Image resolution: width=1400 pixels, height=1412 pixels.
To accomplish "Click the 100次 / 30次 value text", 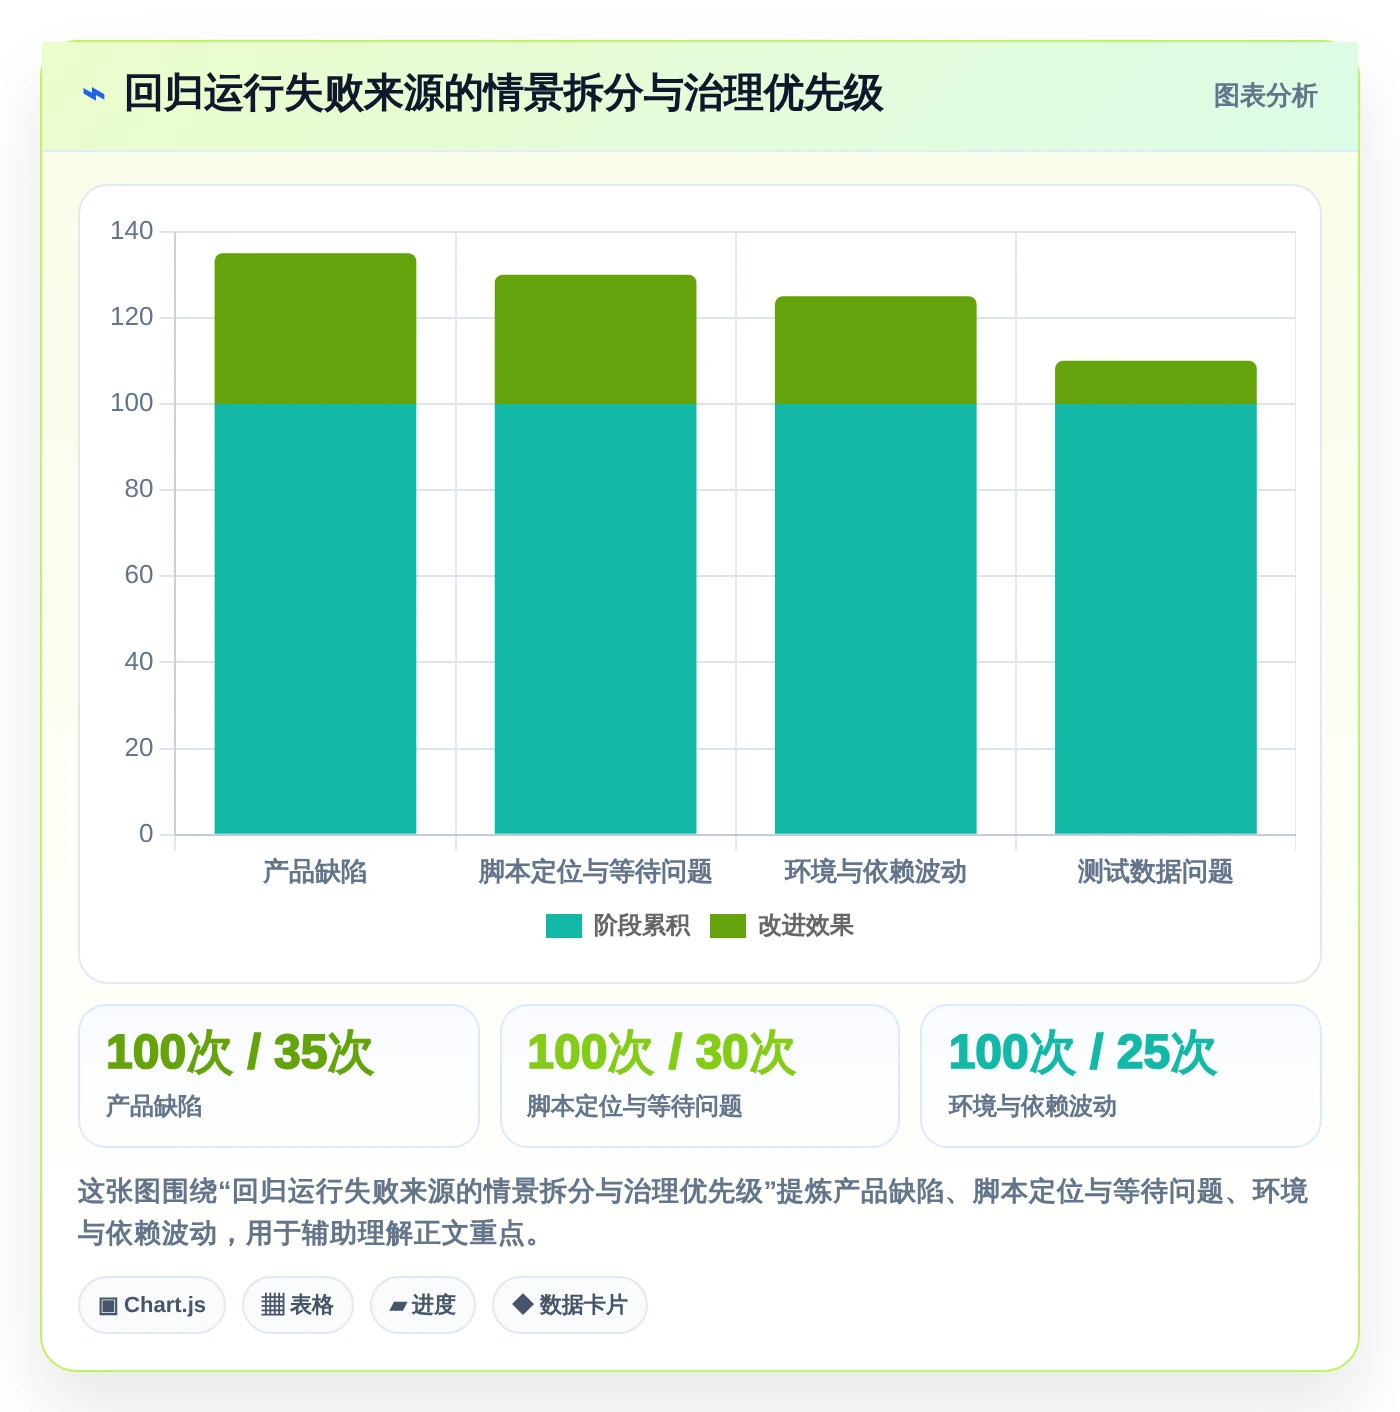I will click(x=661, y=1053).
